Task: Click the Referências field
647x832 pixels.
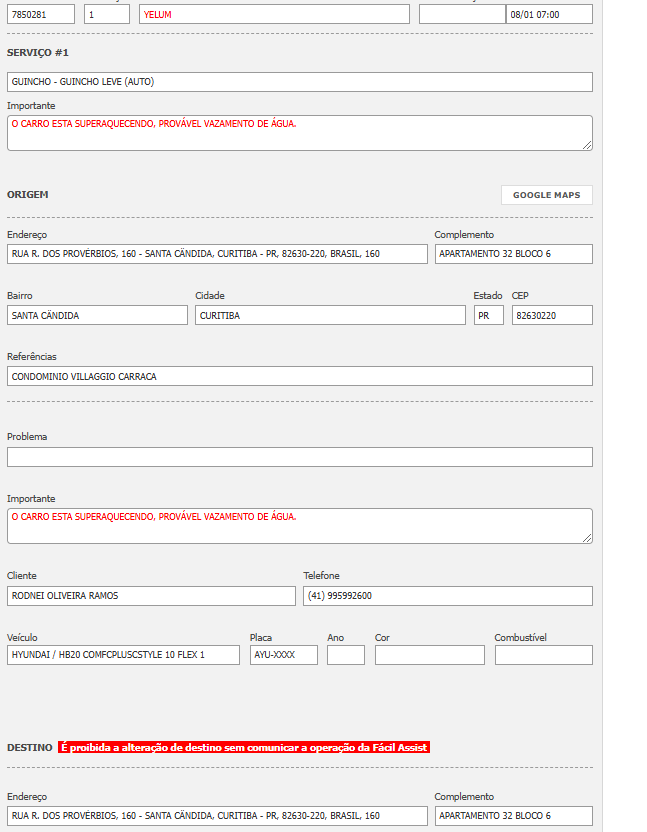Action: (299, 376)
